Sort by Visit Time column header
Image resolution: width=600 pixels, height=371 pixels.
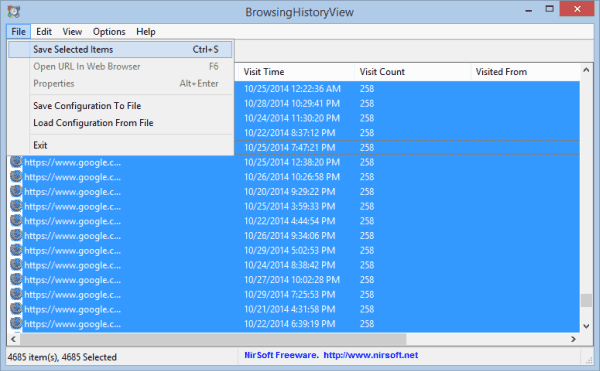(295, 72)
